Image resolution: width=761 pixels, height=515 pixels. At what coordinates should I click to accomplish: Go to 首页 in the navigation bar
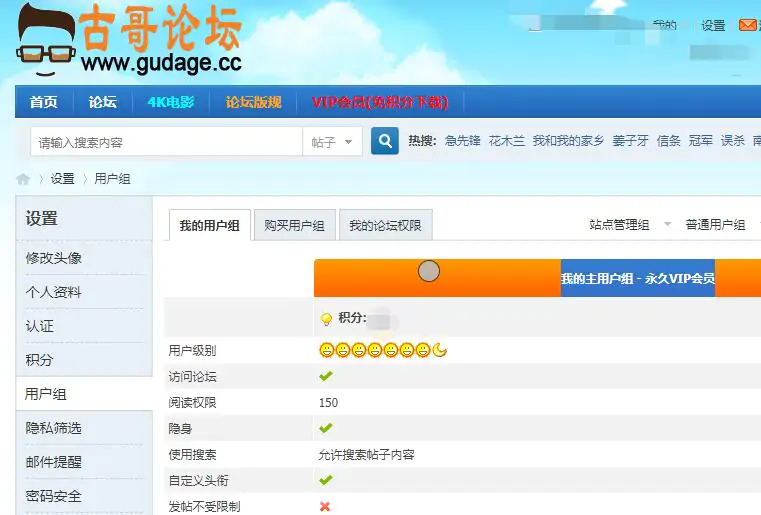(x=44, y=102)
